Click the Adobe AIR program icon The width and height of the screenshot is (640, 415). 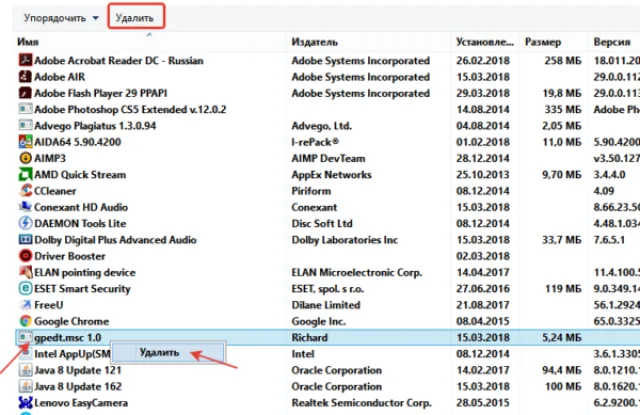click(x=25, y=77)
